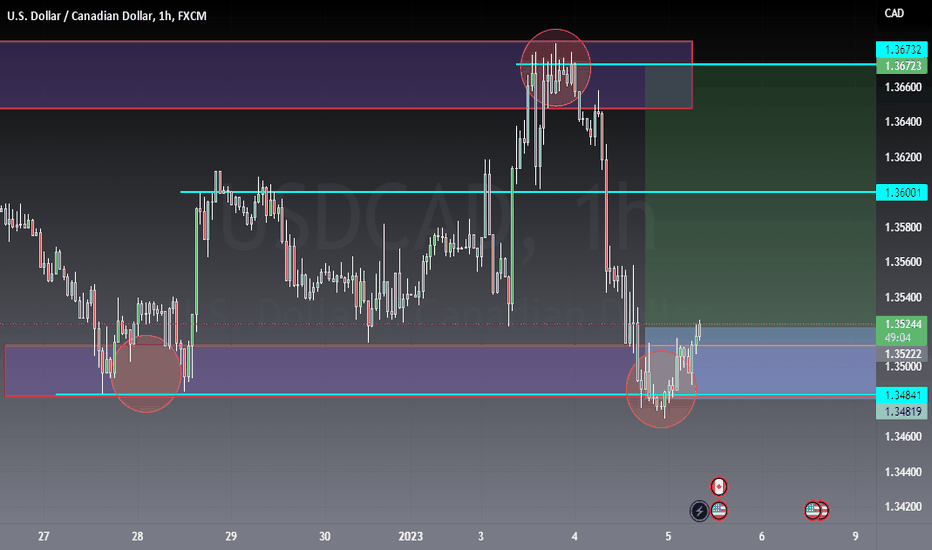The image size is (932, 550).
Task: Click date label 30 on time axis
Action: (x=325, y=536)
